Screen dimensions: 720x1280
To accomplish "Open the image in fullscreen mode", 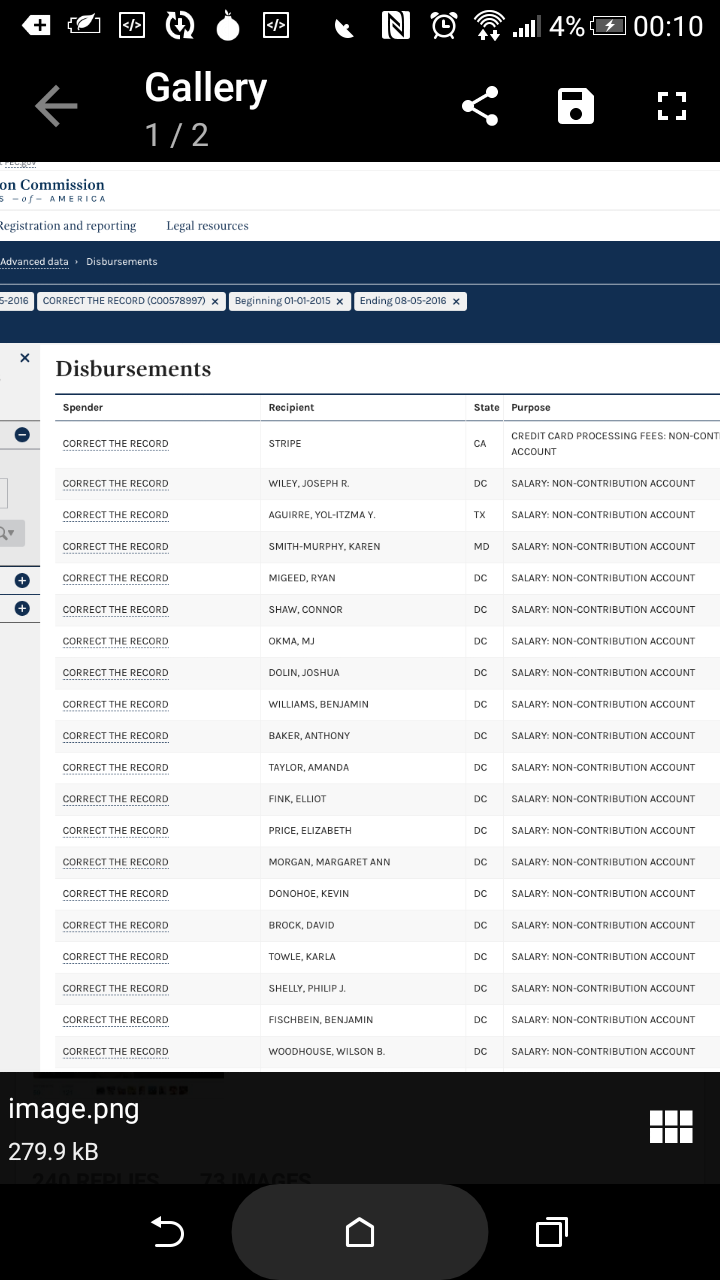I will coord(672,106).
